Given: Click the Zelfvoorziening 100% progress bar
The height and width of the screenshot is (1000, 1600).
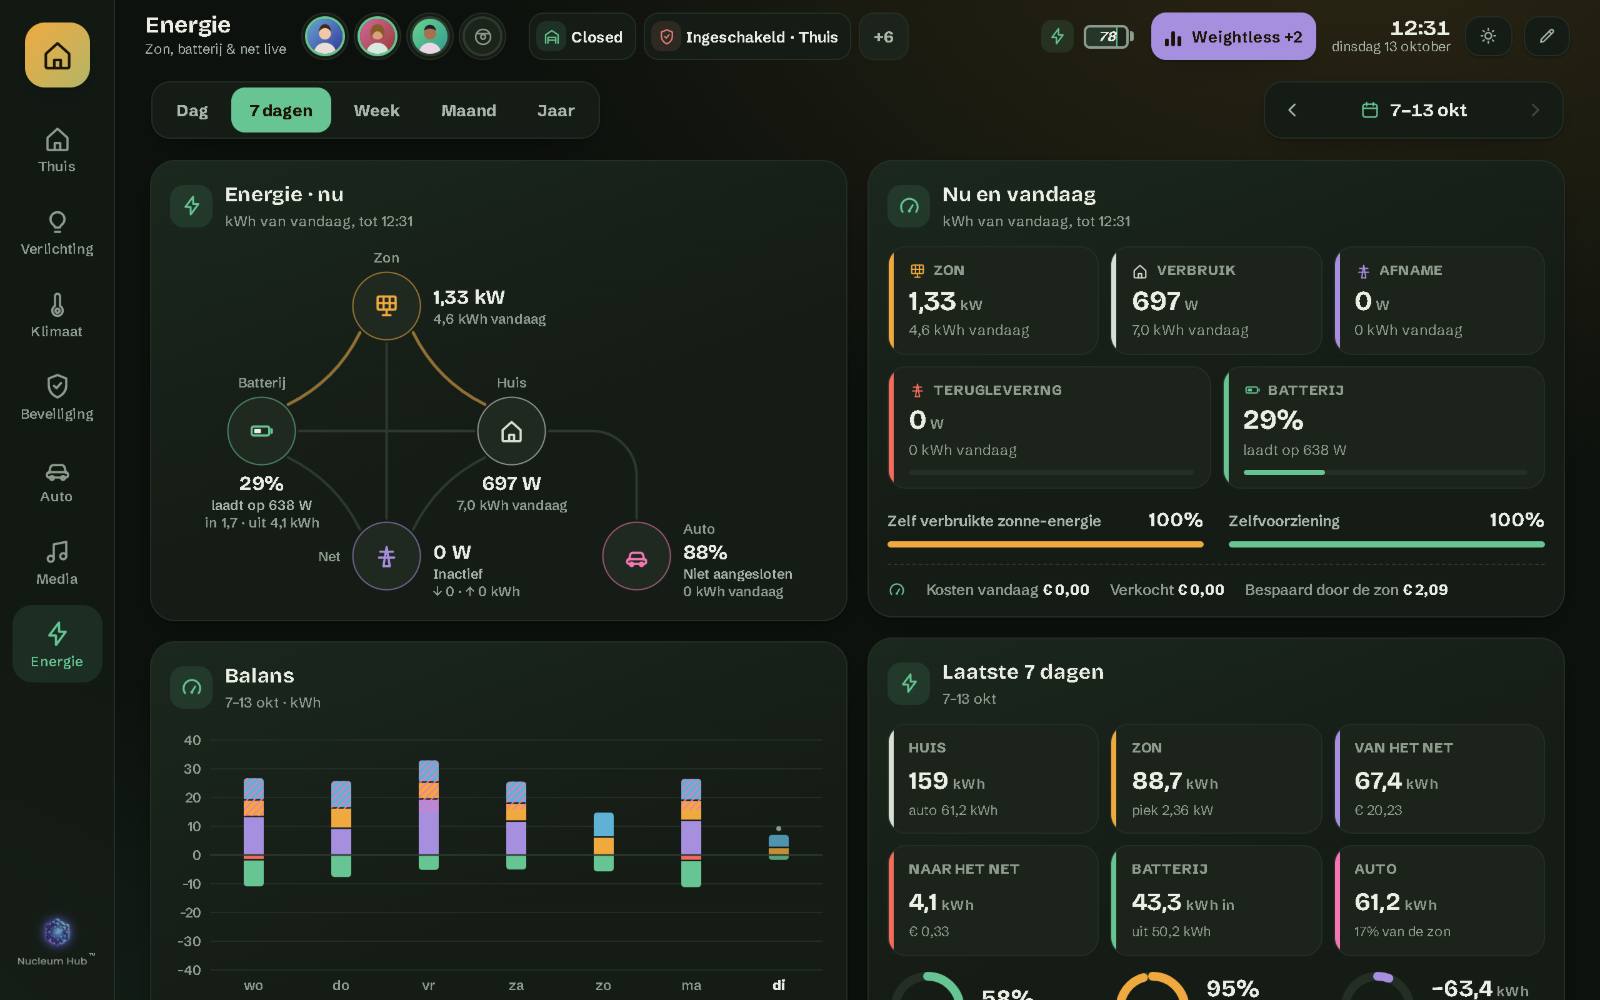Looking at the screenshot, I should pos(1386,544).
